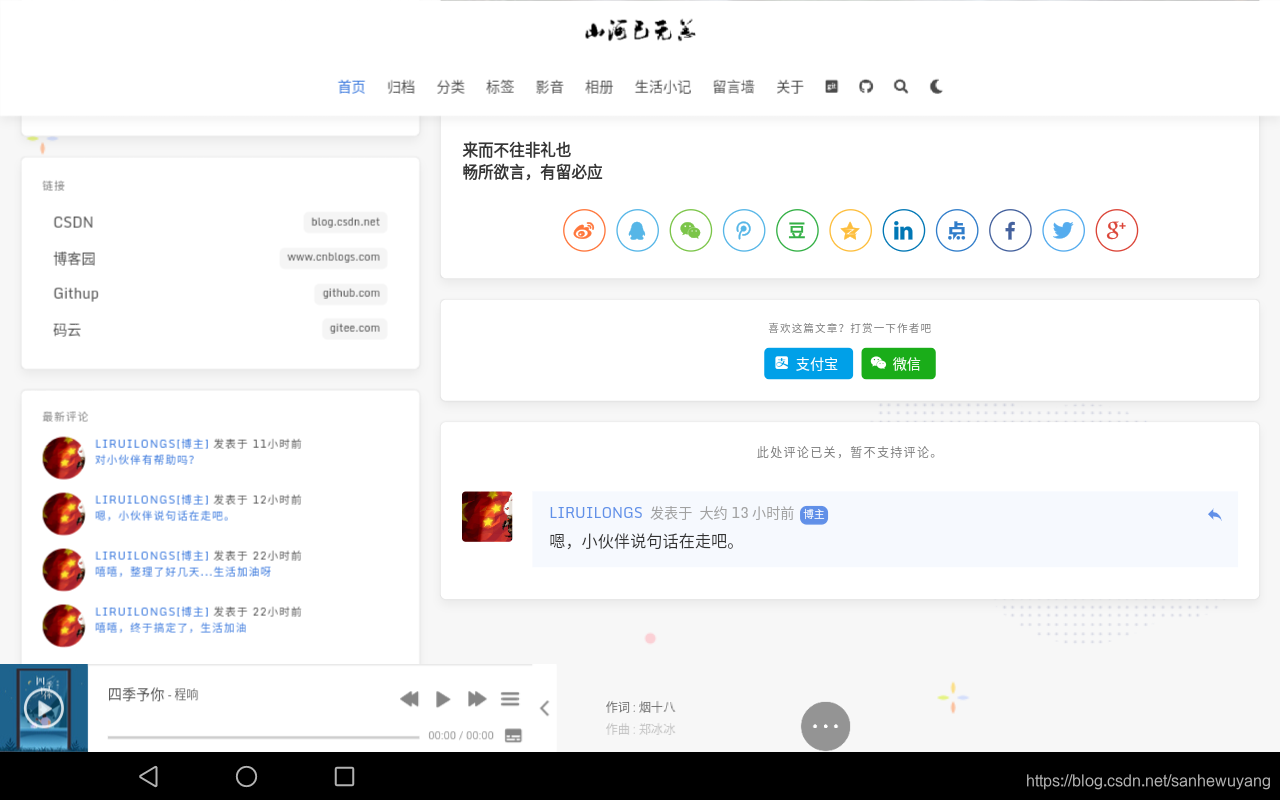This screenshot has width=1280, height=800.
Task: Open GitHub from the navigation bar
Action: (x=865, y=86)
